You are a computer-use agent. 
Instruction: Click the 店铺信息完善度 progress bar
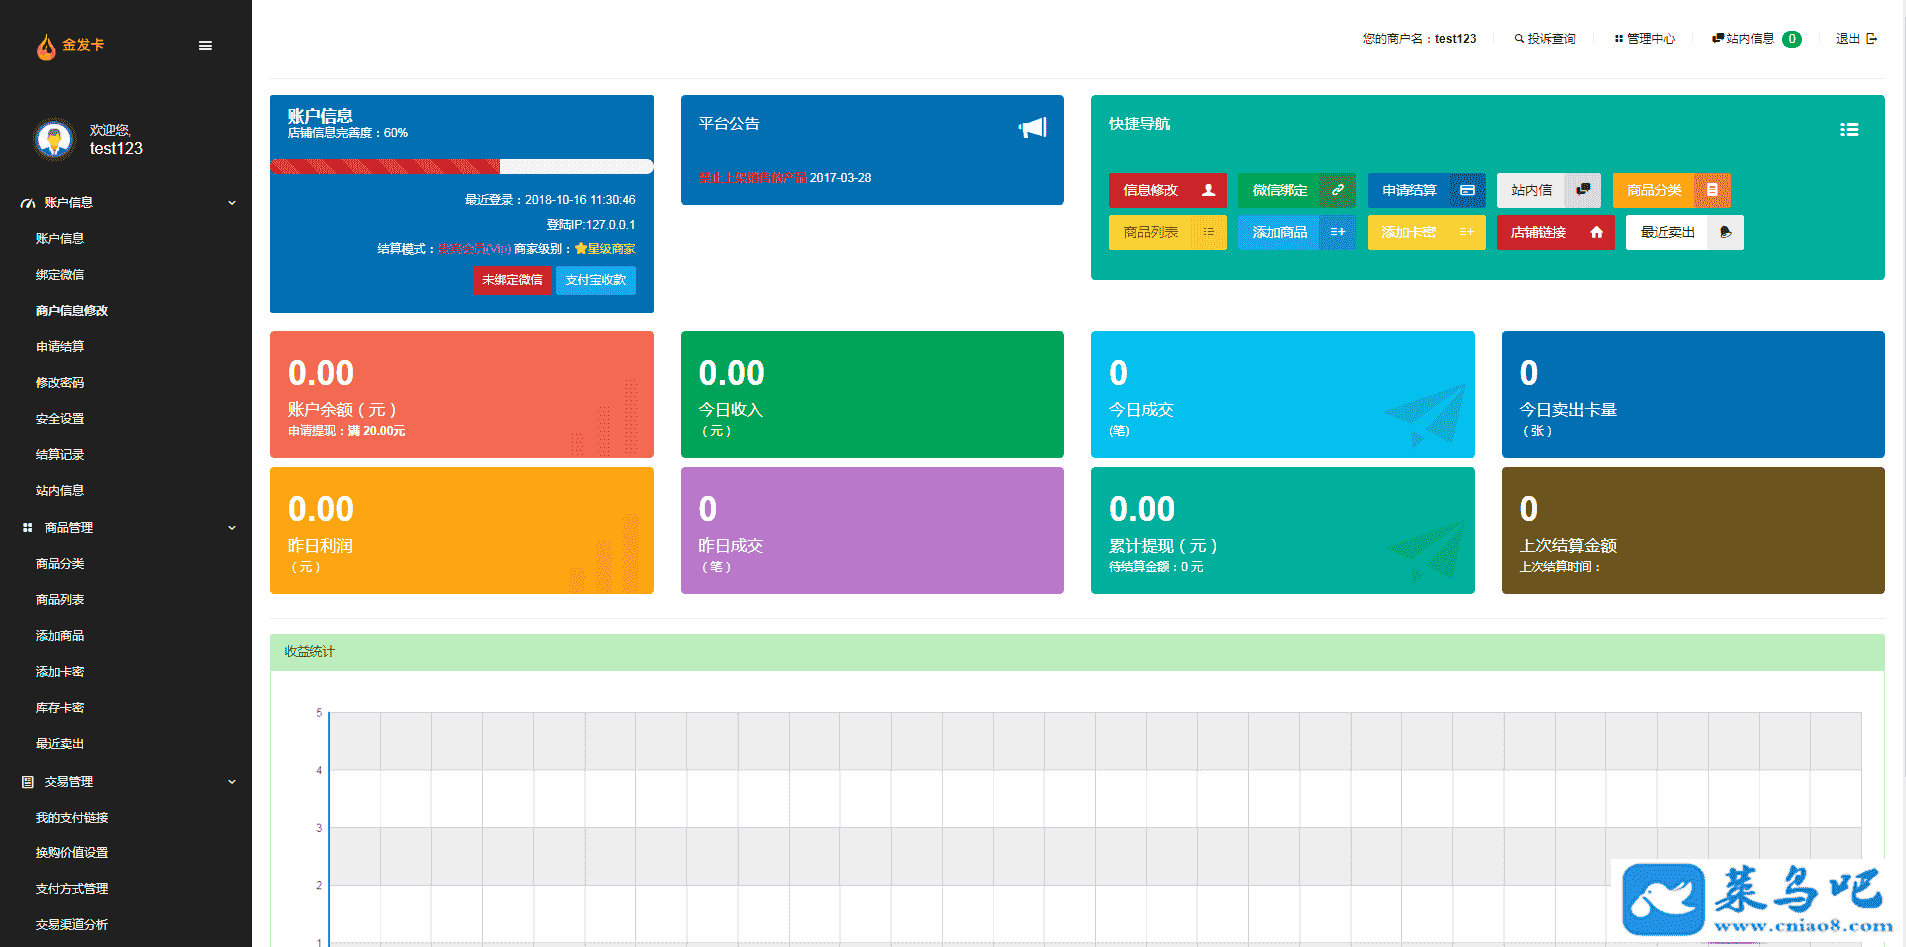(462, 166)
